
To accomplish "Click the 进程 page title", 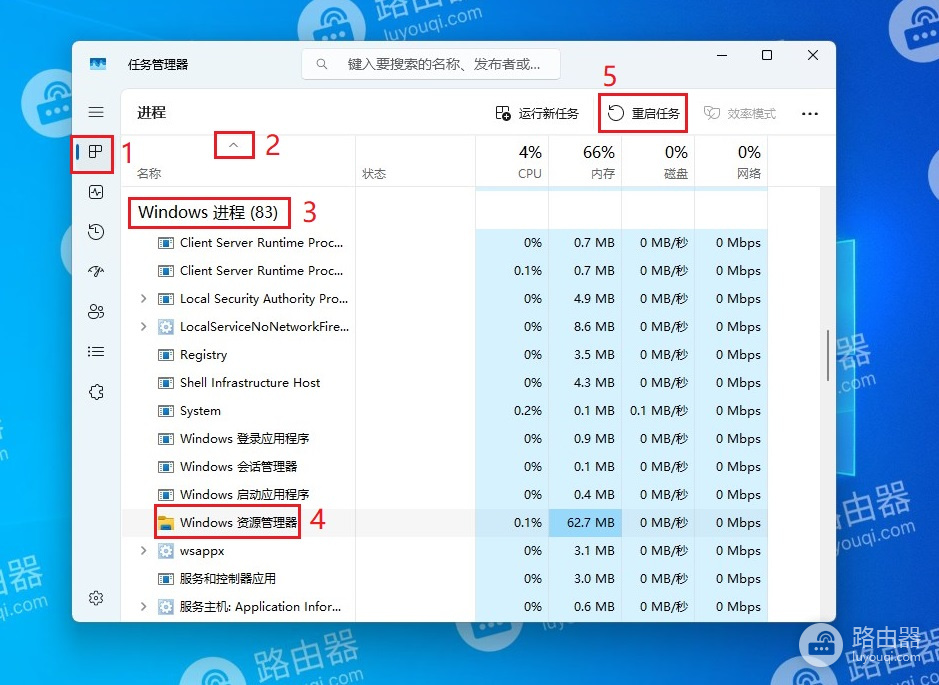I will click(152, 113).
